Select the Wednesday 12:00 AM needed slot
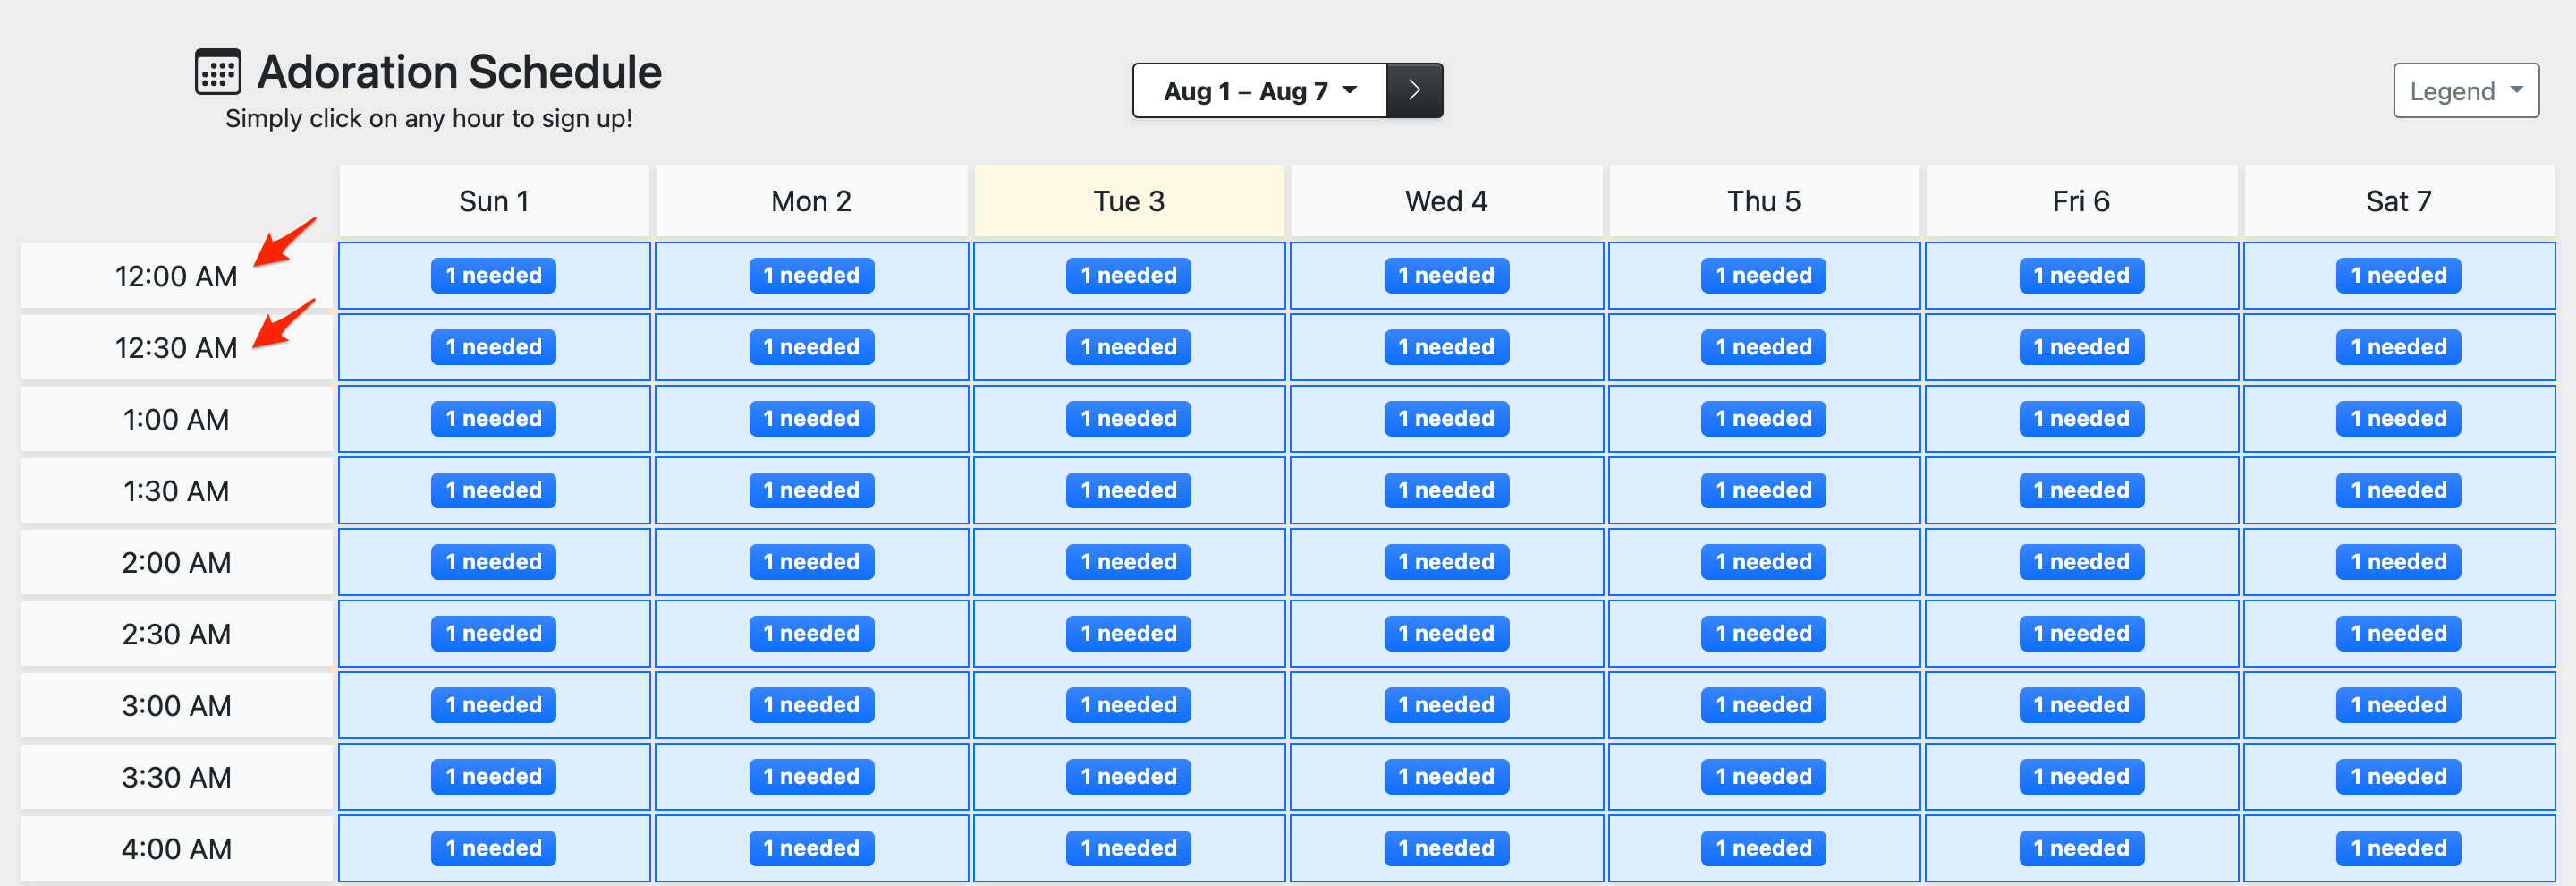Image resolution: width=2576 pixels, height=886 pixels. click(x=1446, y=275)
